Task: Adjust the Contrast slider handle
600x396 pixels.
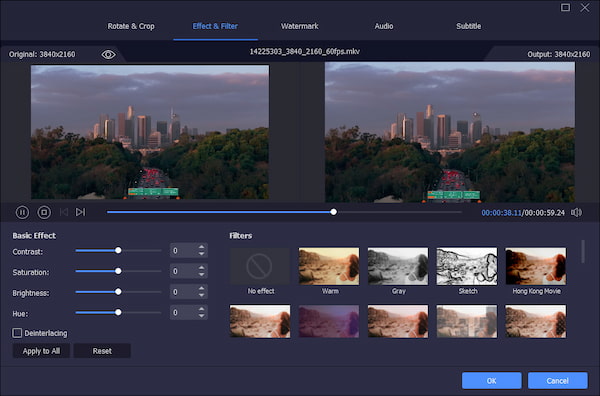Action: 118,250
